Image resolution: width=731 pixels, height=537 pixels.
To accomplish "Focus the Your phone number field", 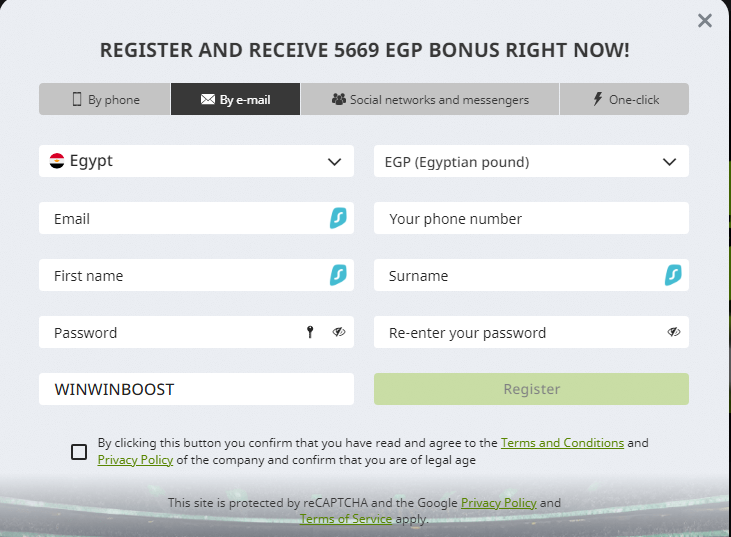I will pos(531,218).
